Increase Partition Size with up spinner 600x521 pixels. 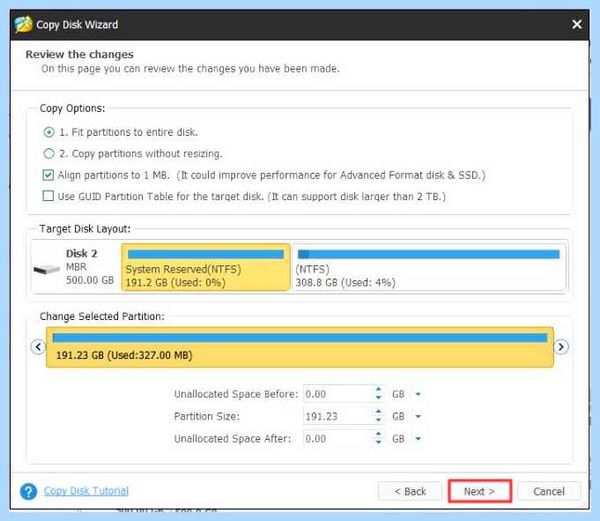tap(378, 412)
